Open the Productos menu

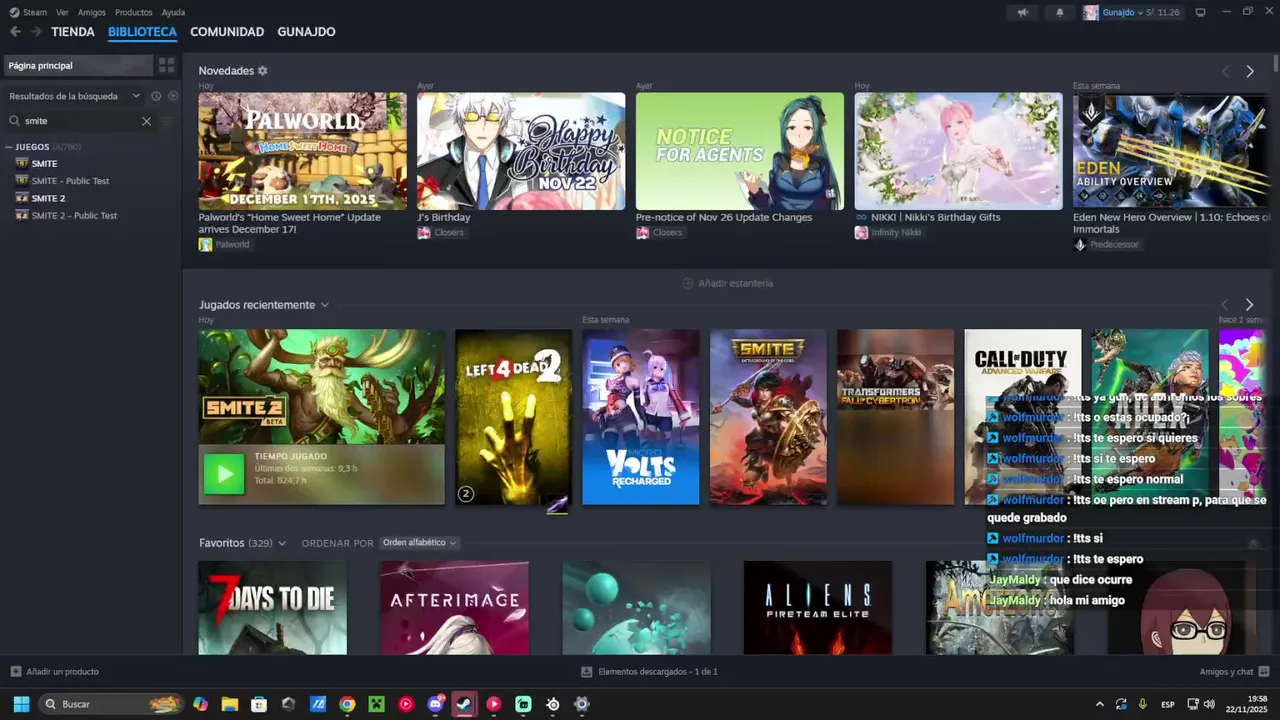click(x=134, y=12)
